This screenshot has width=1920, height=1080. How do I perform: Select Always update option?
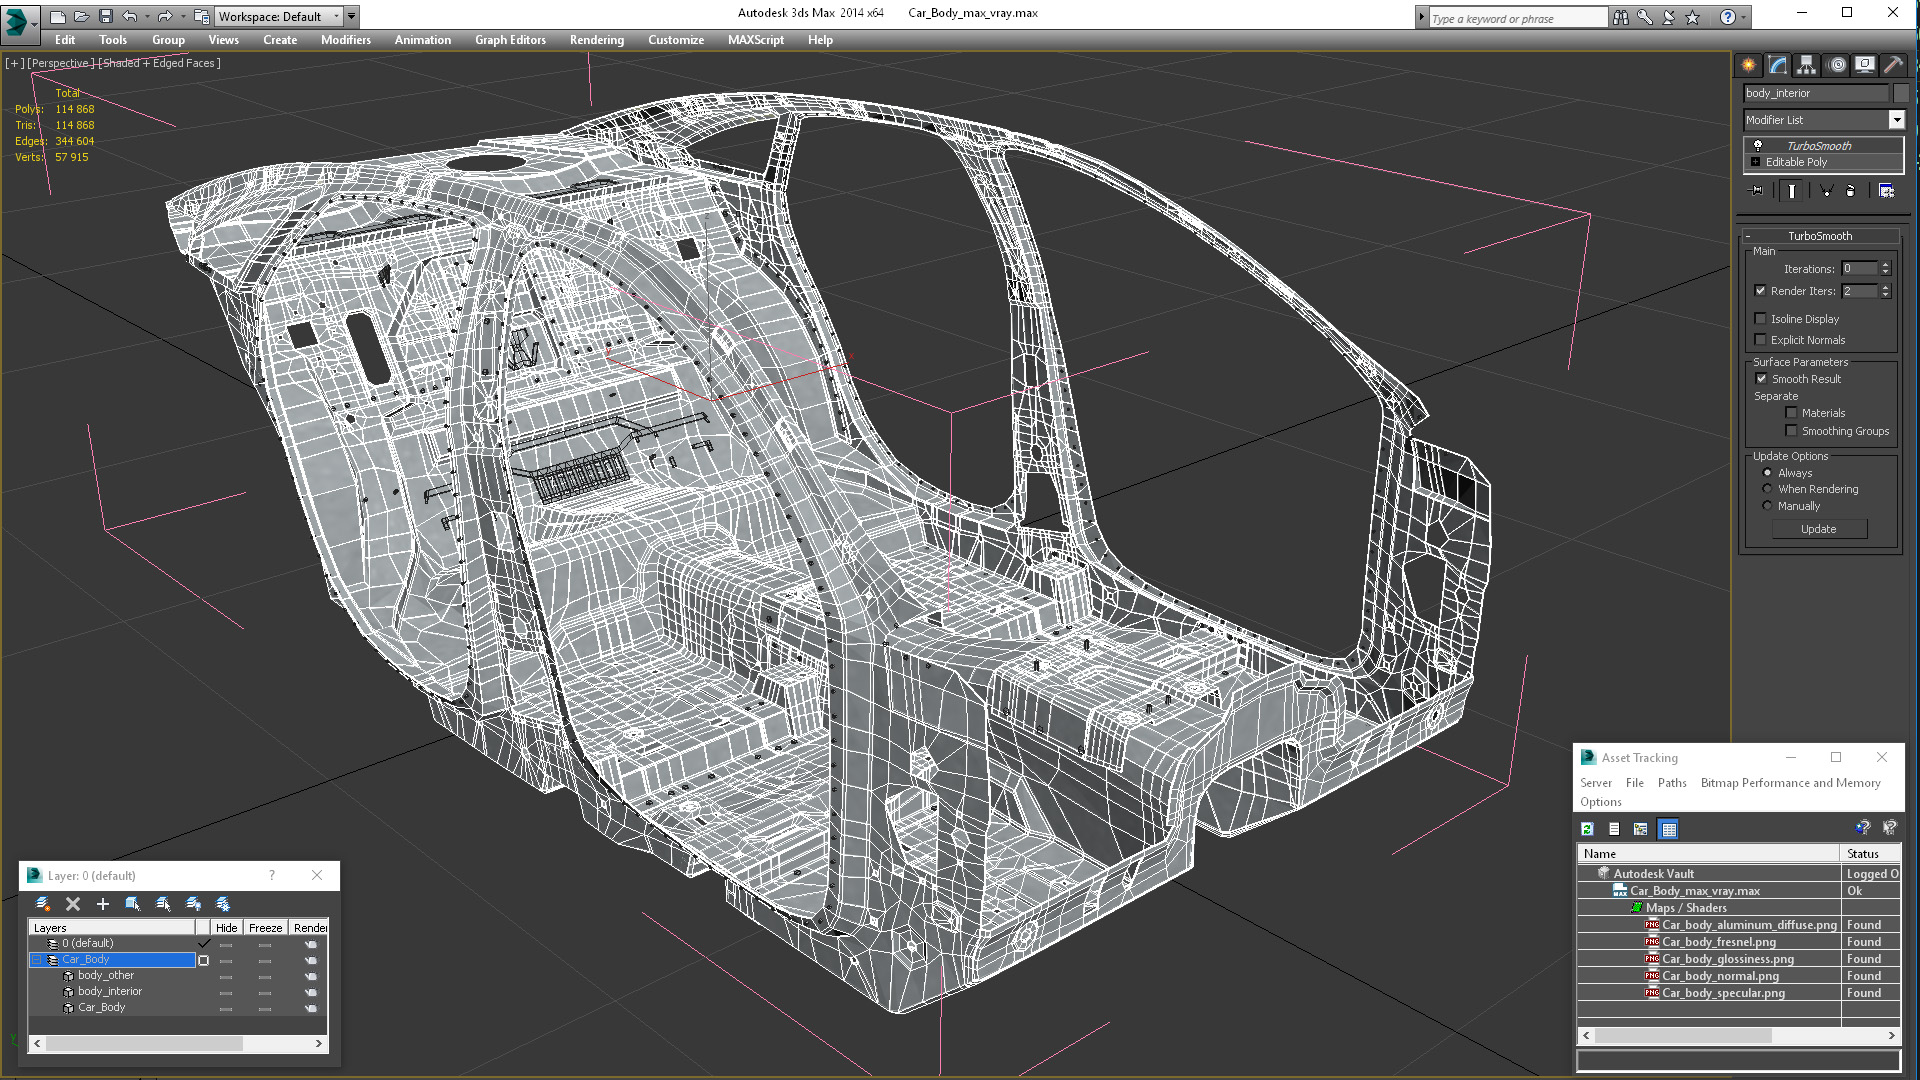(1767, 473)
